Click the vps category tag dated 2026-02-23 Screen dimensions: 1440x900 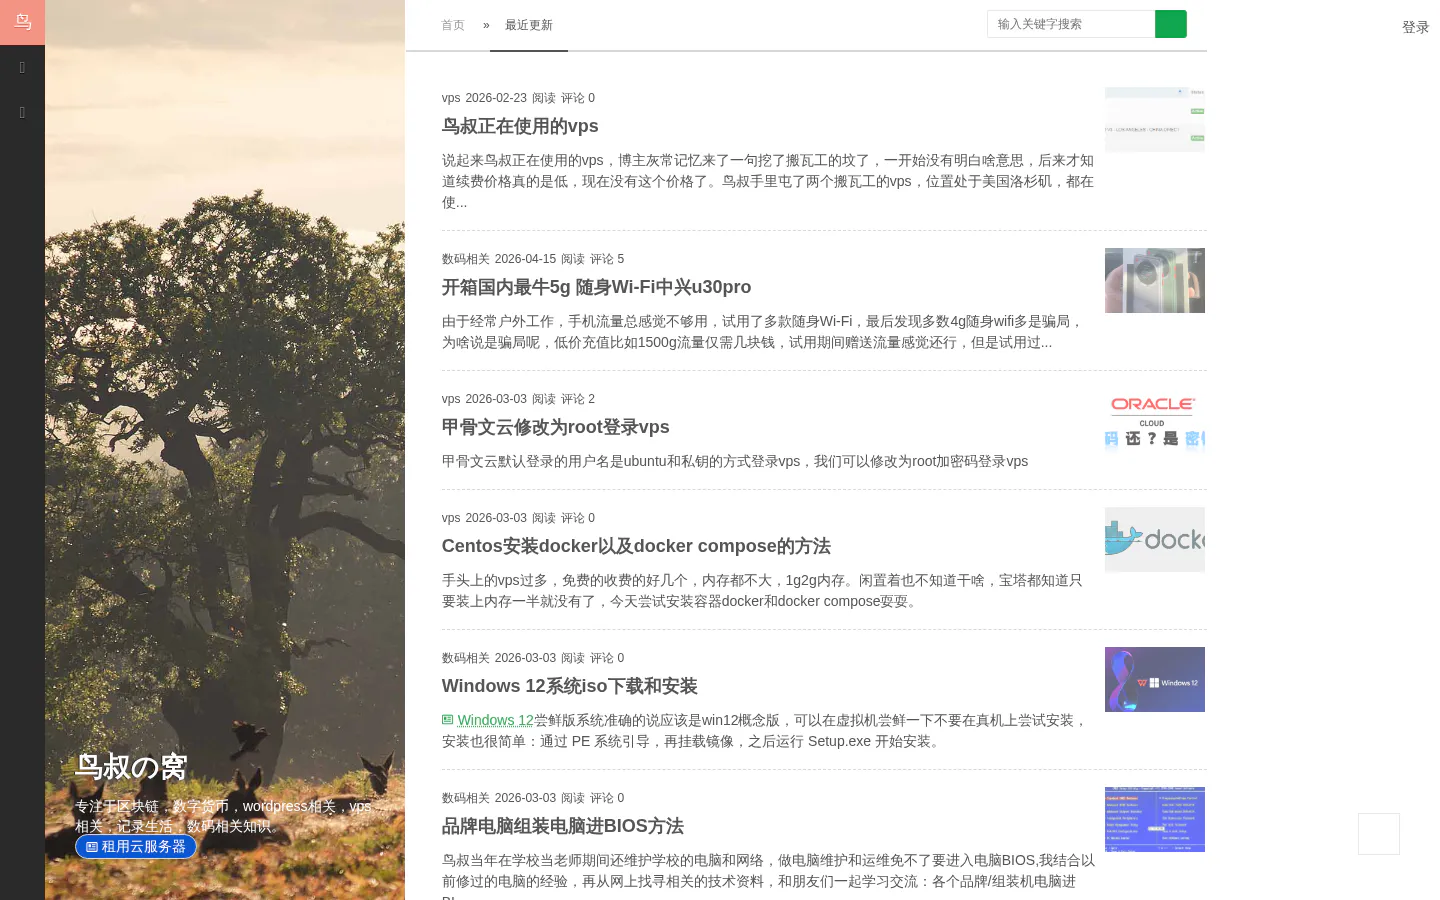451,98
